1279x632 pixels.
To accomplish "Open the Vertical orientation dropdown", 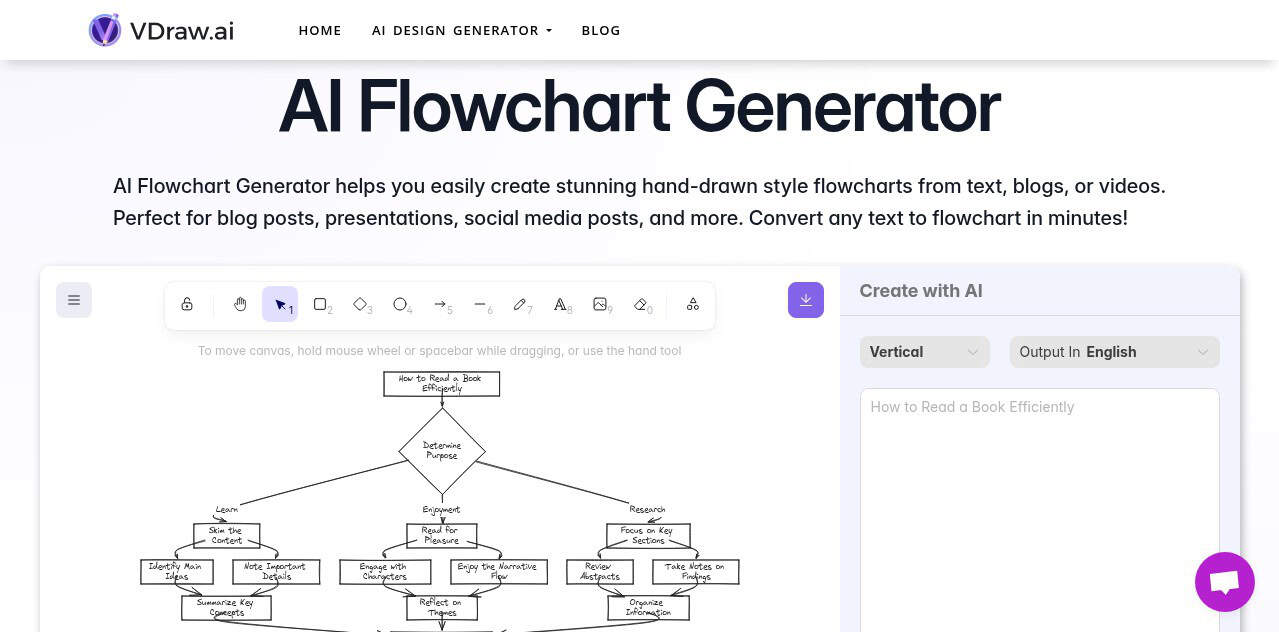I will 924,352.
